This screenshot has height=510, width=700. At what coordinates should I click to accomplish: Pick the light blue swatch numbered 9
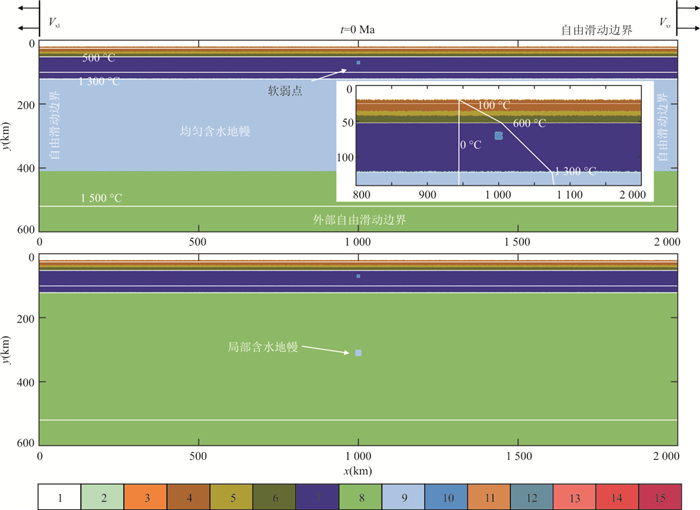403,494
